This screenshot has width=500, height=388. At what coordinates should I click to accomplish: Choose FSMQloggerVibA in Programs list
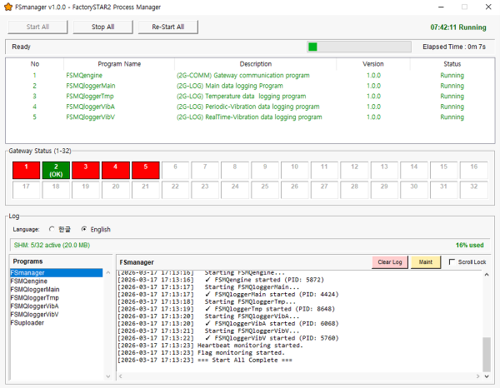56,306
